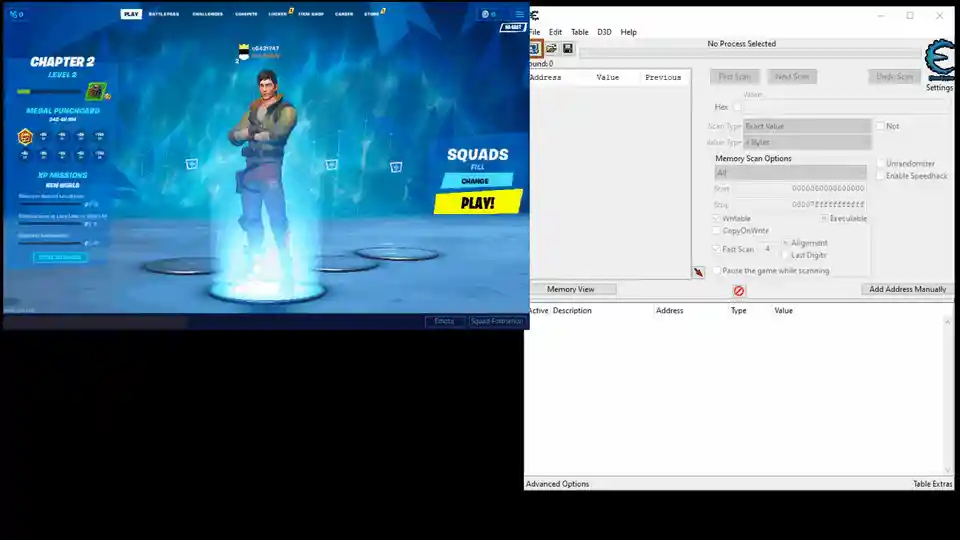Image resolution: width=960 pixels, height=540 pixels.
Task: Toggle the Writable checkbox
Action: tap(716, 218)
